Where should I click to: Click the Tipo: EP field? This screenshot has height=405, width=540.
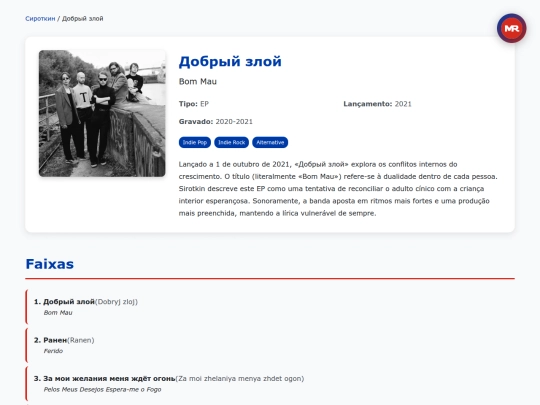(194, 104)
